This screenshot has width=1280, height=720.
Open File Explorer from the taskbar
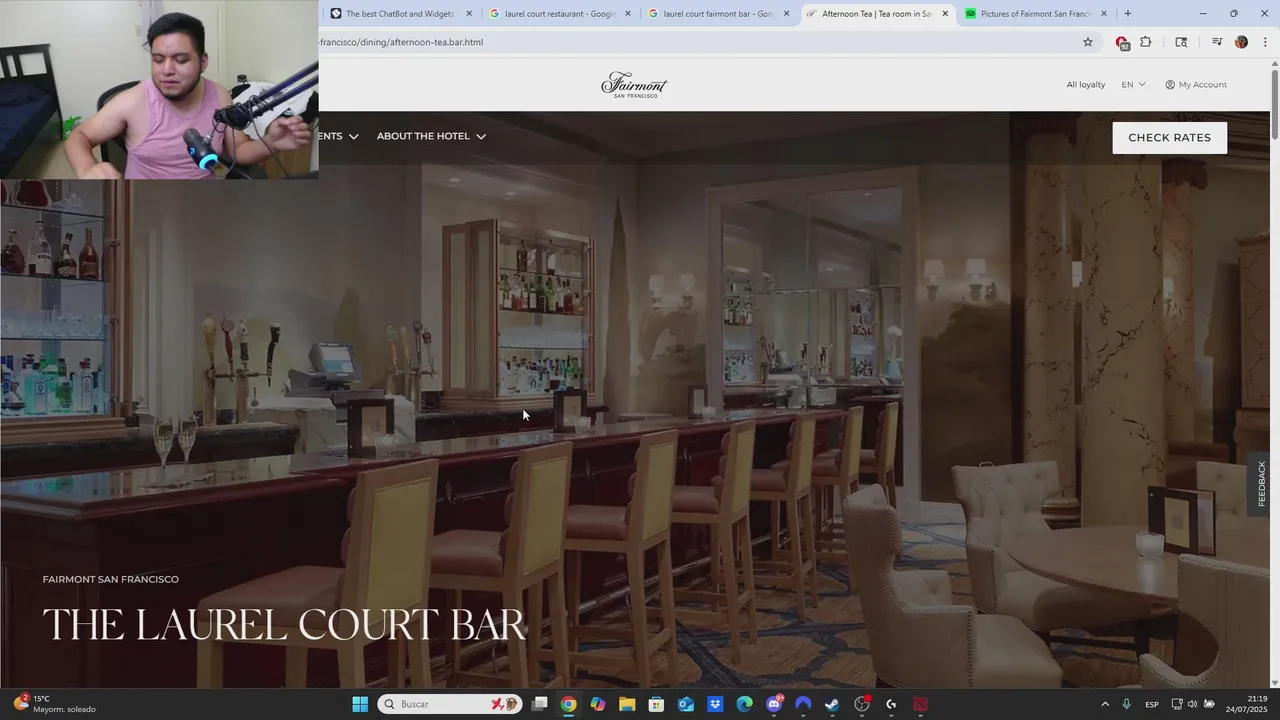pyautogui.click(x=627, y=704)
